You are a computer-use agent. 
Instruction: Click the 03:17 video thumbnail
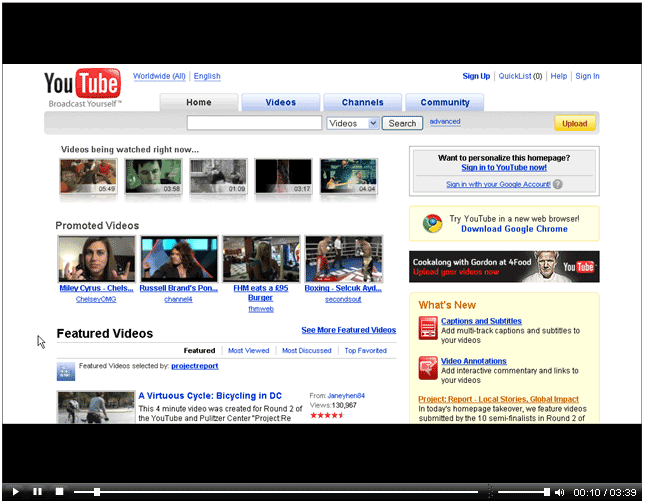pos(283,176)
